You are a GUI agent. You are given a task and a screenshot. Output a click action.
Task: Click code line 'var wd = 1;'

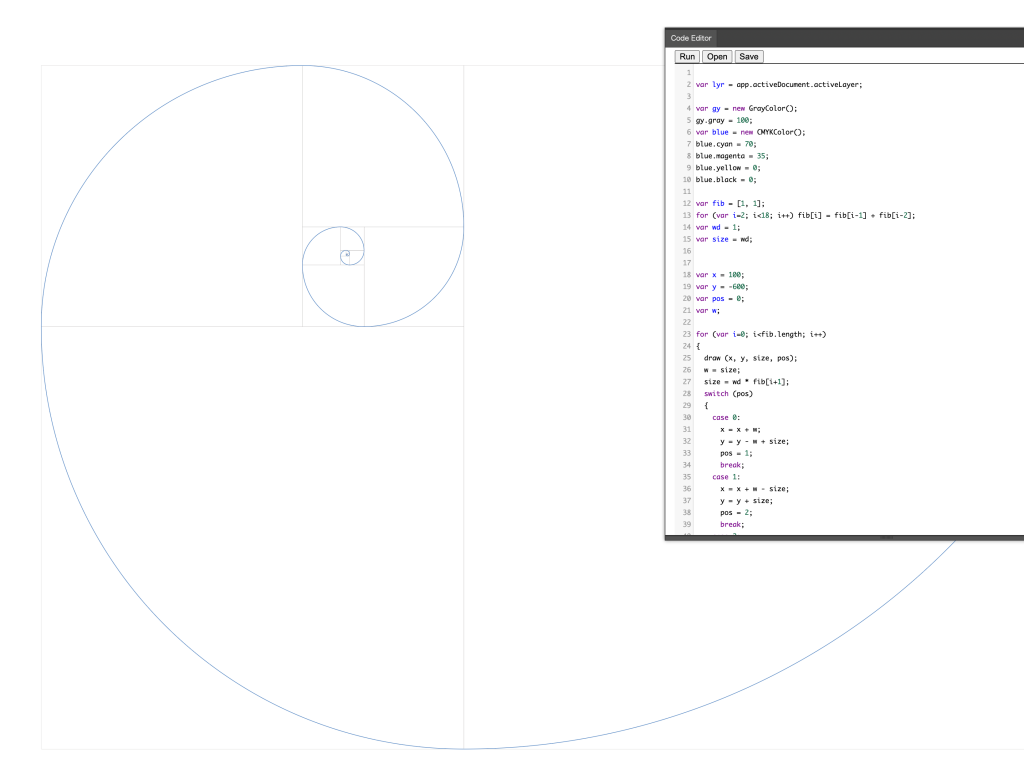click(718, 227)
